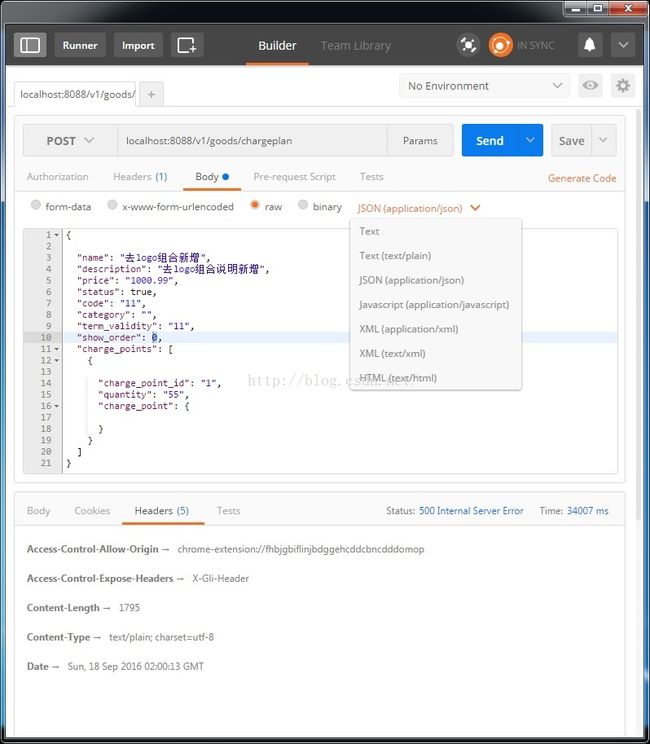
Task: Collapse the fold arrow on line 1
Action: [57, 235]
